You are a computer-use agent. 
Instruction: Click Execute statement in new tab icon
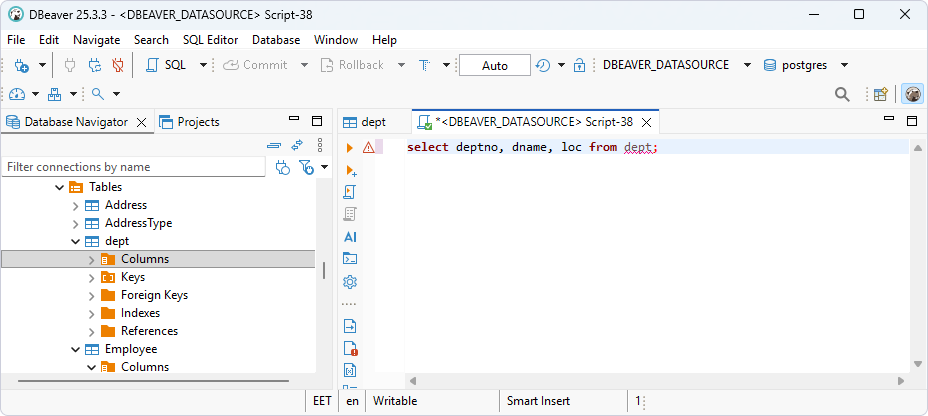click(x=351, y=170)
